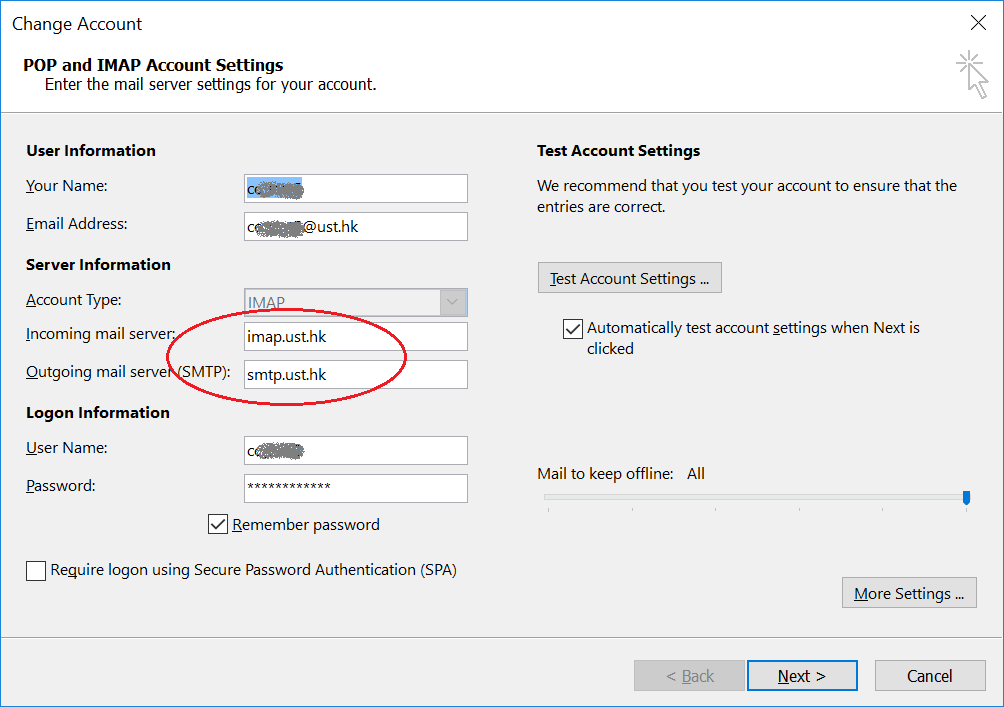The height and width of the screenshot is (707, 1004).
Task: Click the wizard cursor icon in header
Action: coord(971,75)
